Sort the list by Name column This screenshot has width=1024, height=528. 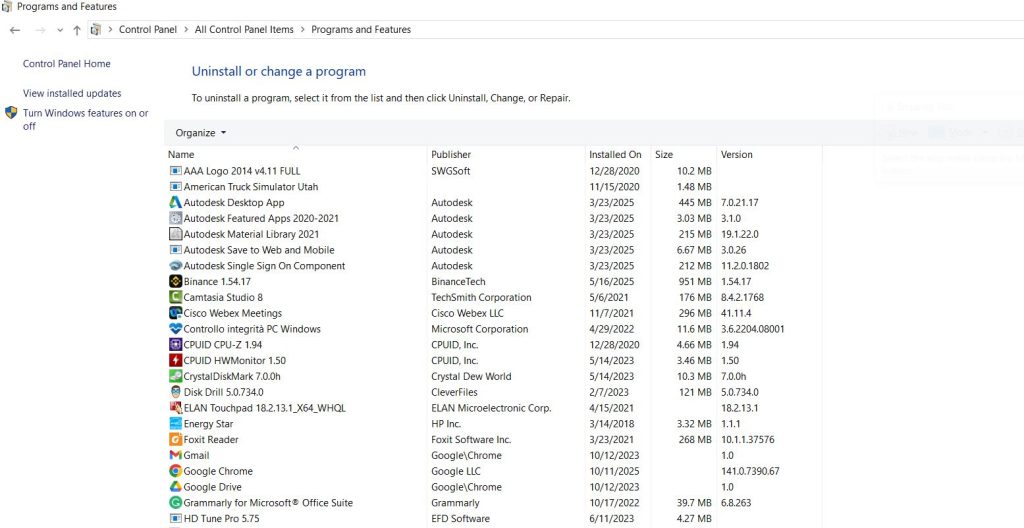click(182, 155)
